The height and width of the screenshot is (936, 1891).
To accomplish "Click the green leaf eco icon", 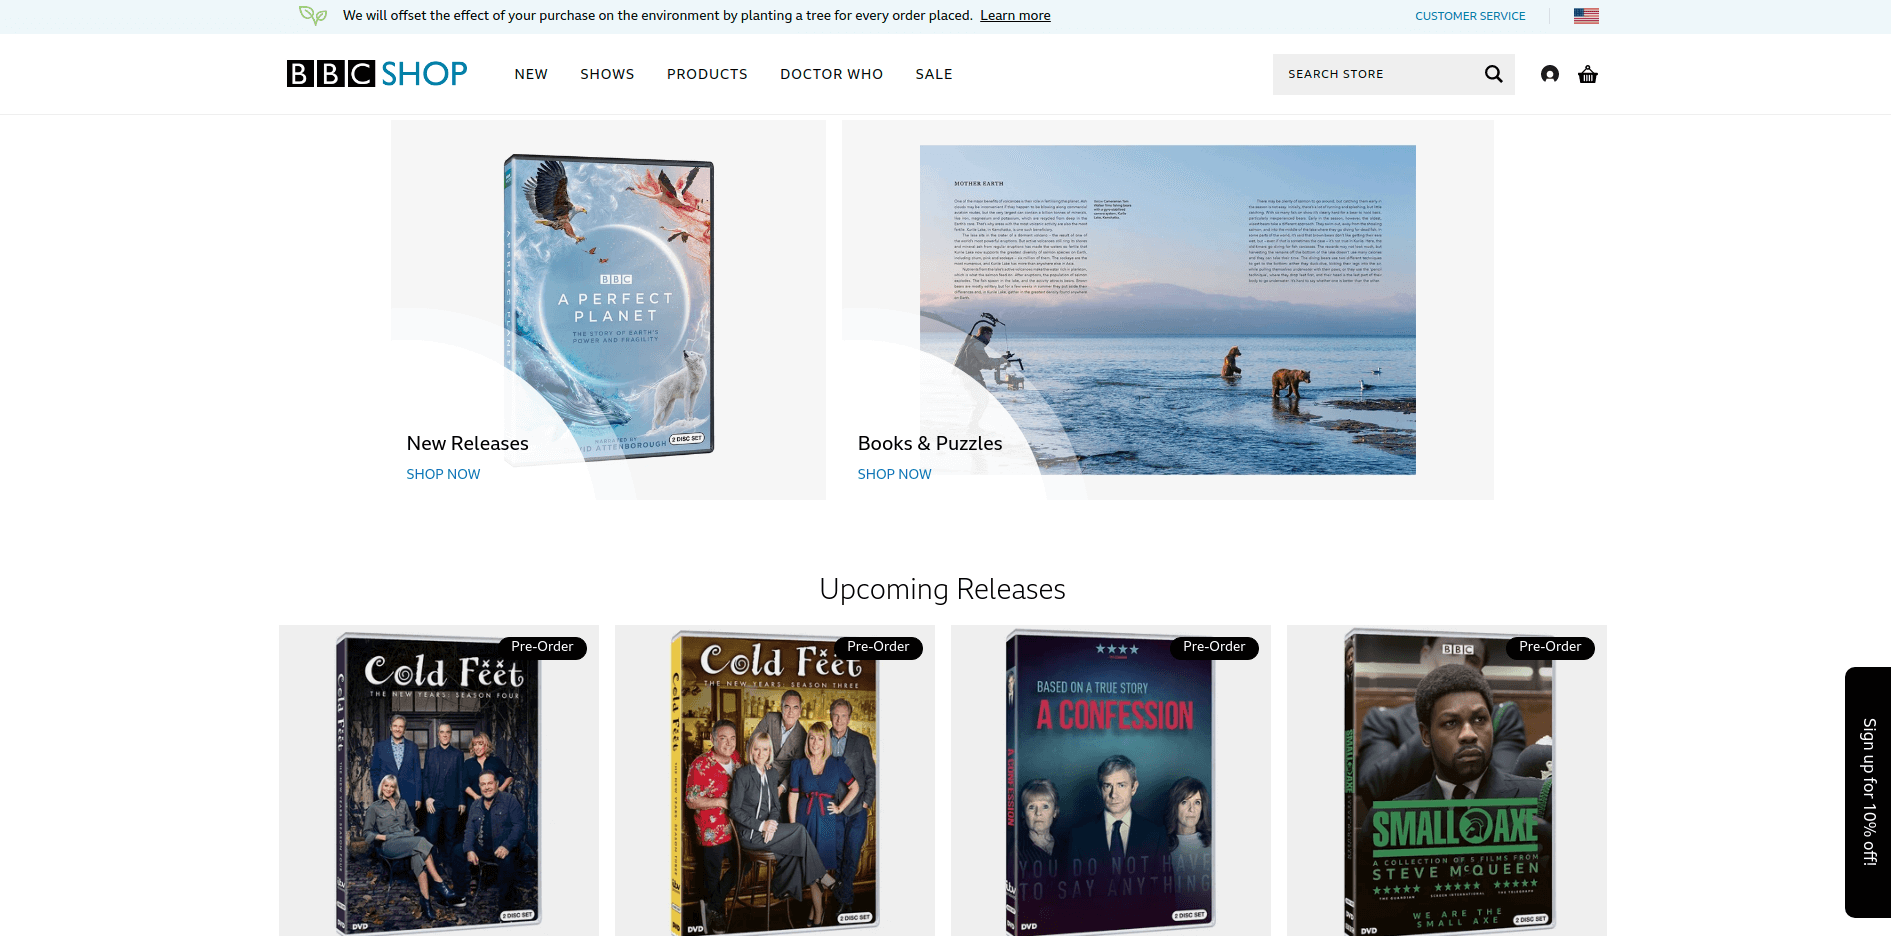I will 313,15.
